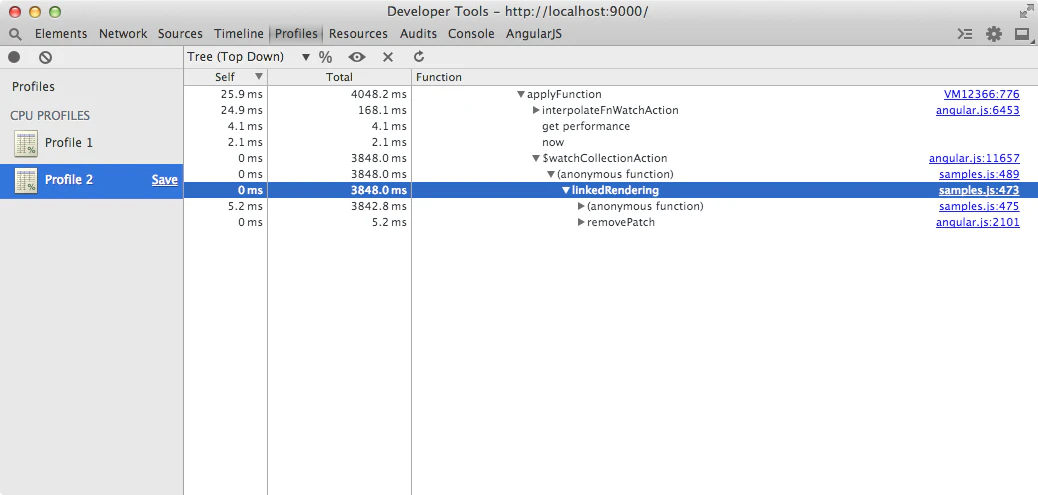Select Profile 2 in sidebar
Image resolution: width=1038 pixels, height=495 pixels.
(x=91, y=180)
